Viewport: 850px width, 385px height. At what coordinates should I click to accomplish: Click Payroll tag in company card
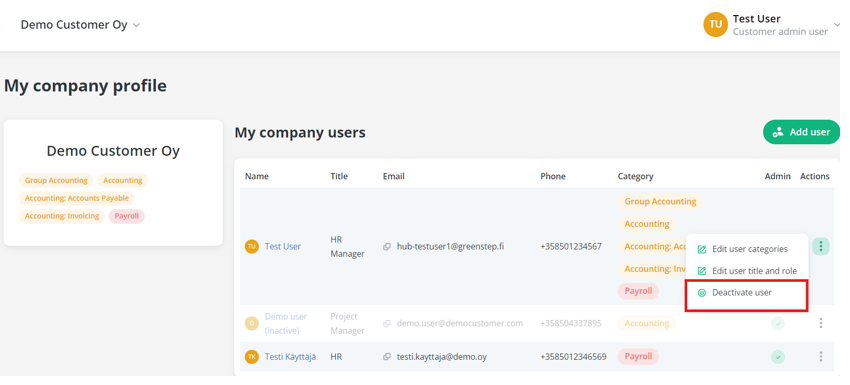126,216
